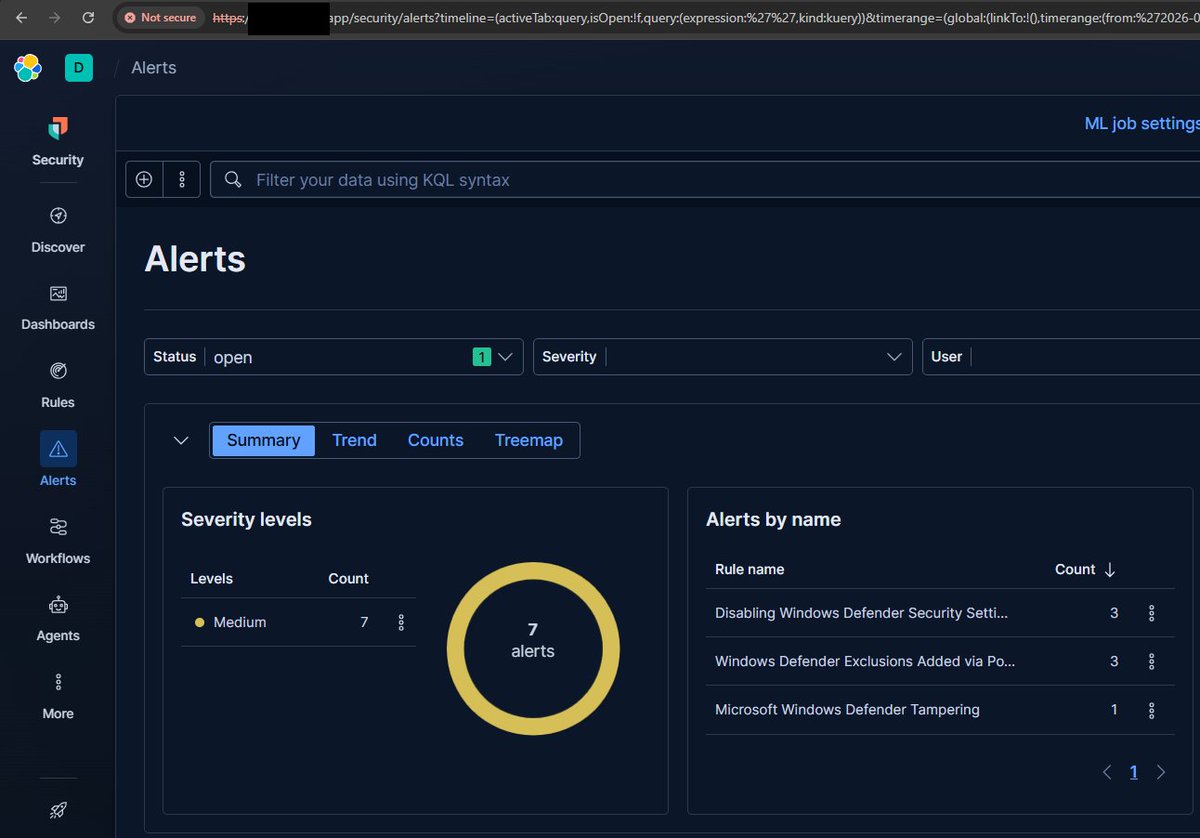Go to the next page arrow in Alerts by name
Viewport: 1200px width, 838px height.
coord(1161,772)
